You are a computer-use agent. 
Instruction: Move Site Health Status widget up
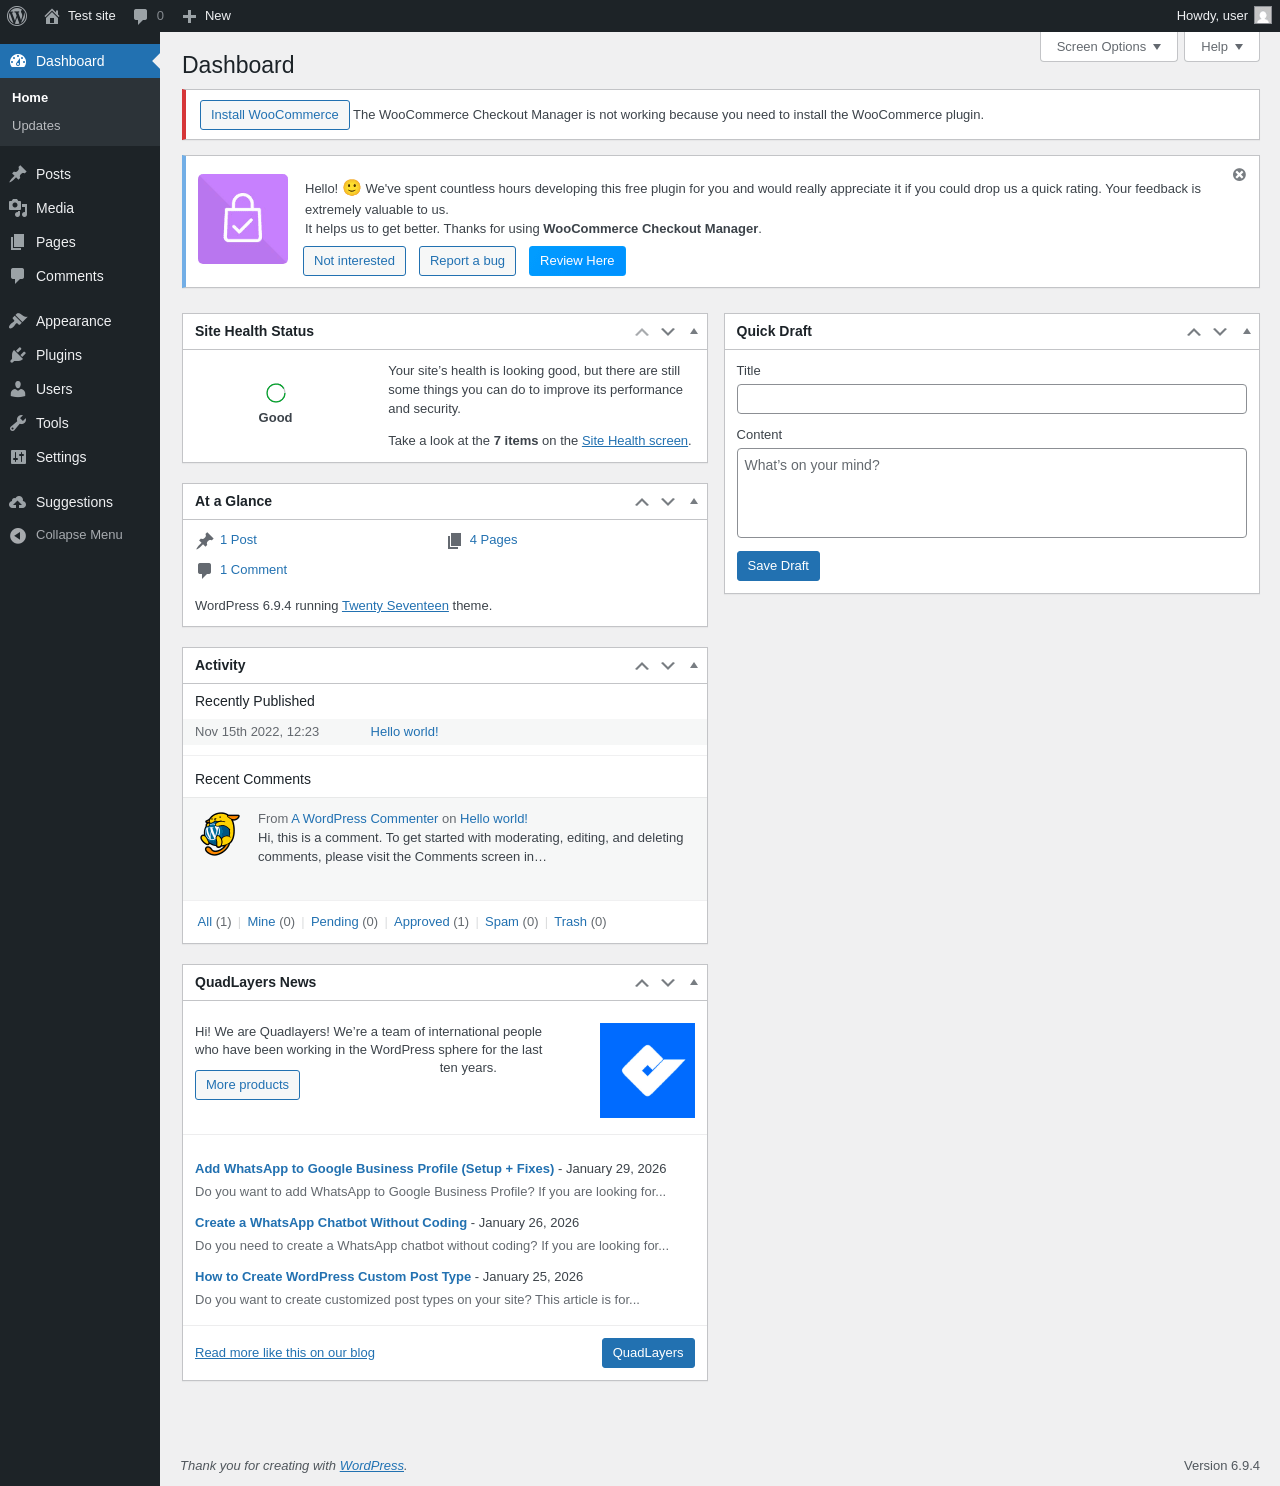642,332
